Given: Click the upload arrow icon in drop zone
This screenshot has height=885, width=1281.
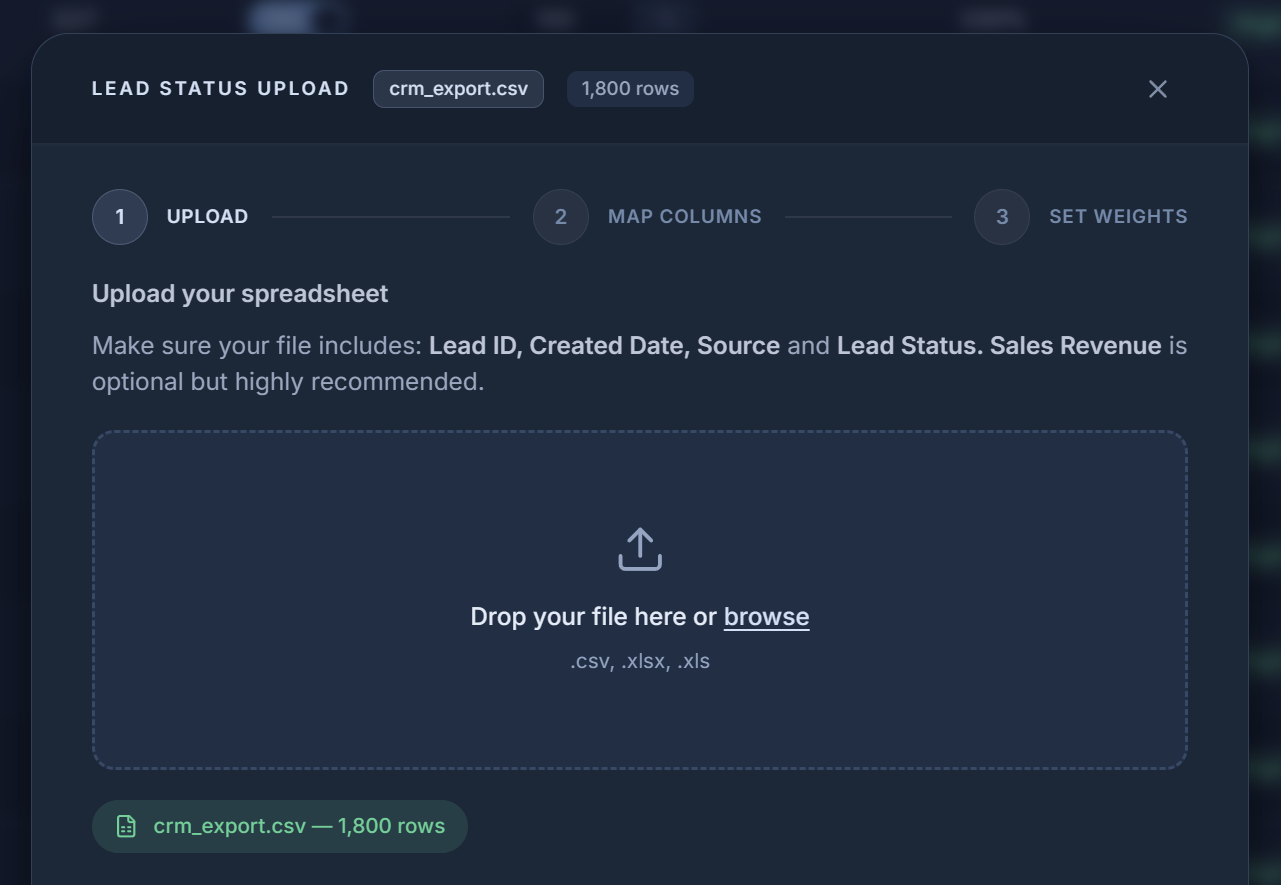Looking at the screenshot, I should coord(640,550).
